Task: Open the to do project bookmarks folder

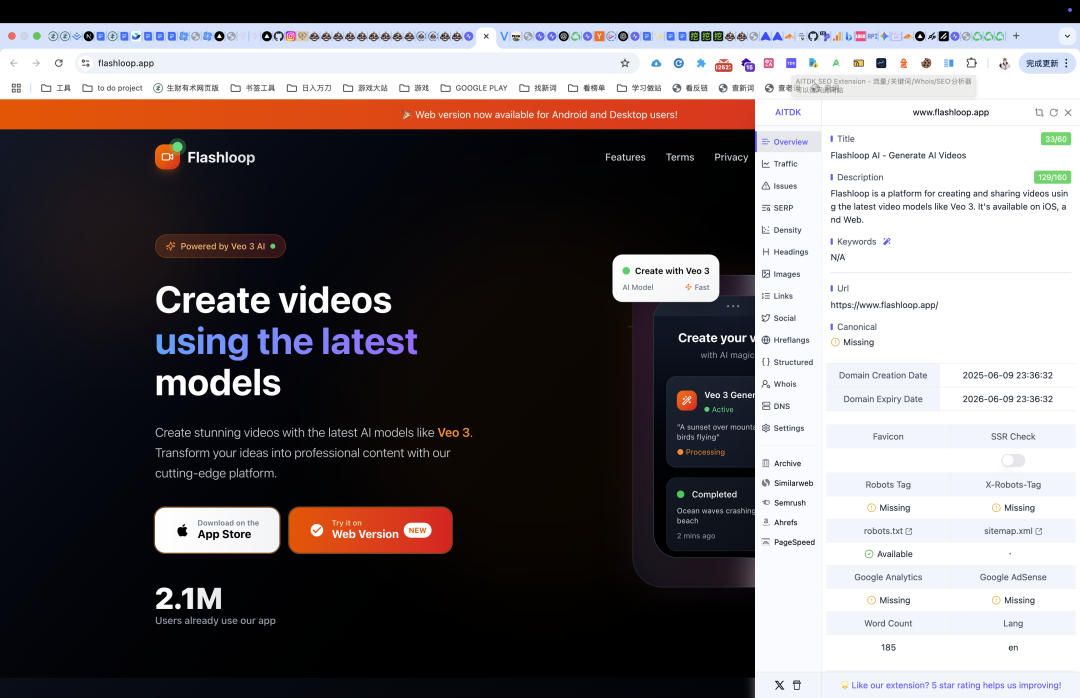Action: click(x=112, y=88)
